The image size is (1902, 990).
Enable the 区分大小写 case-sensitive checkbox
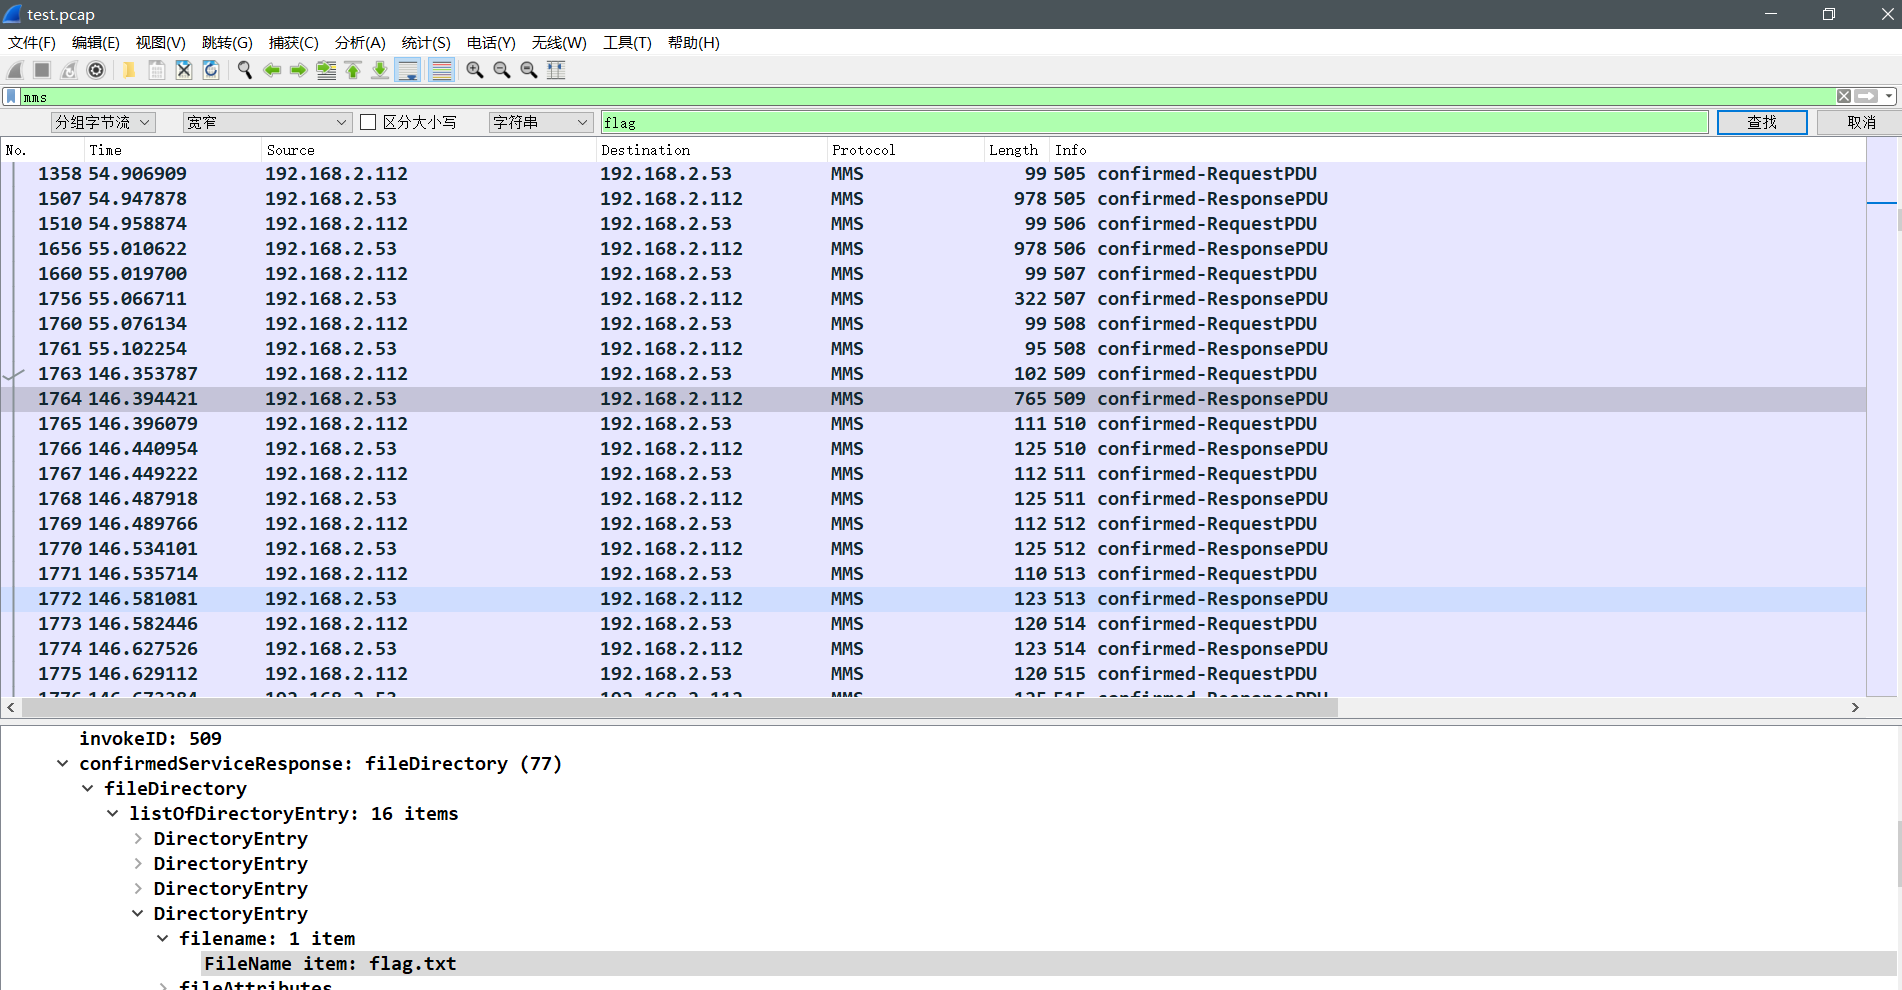(368, 122)
